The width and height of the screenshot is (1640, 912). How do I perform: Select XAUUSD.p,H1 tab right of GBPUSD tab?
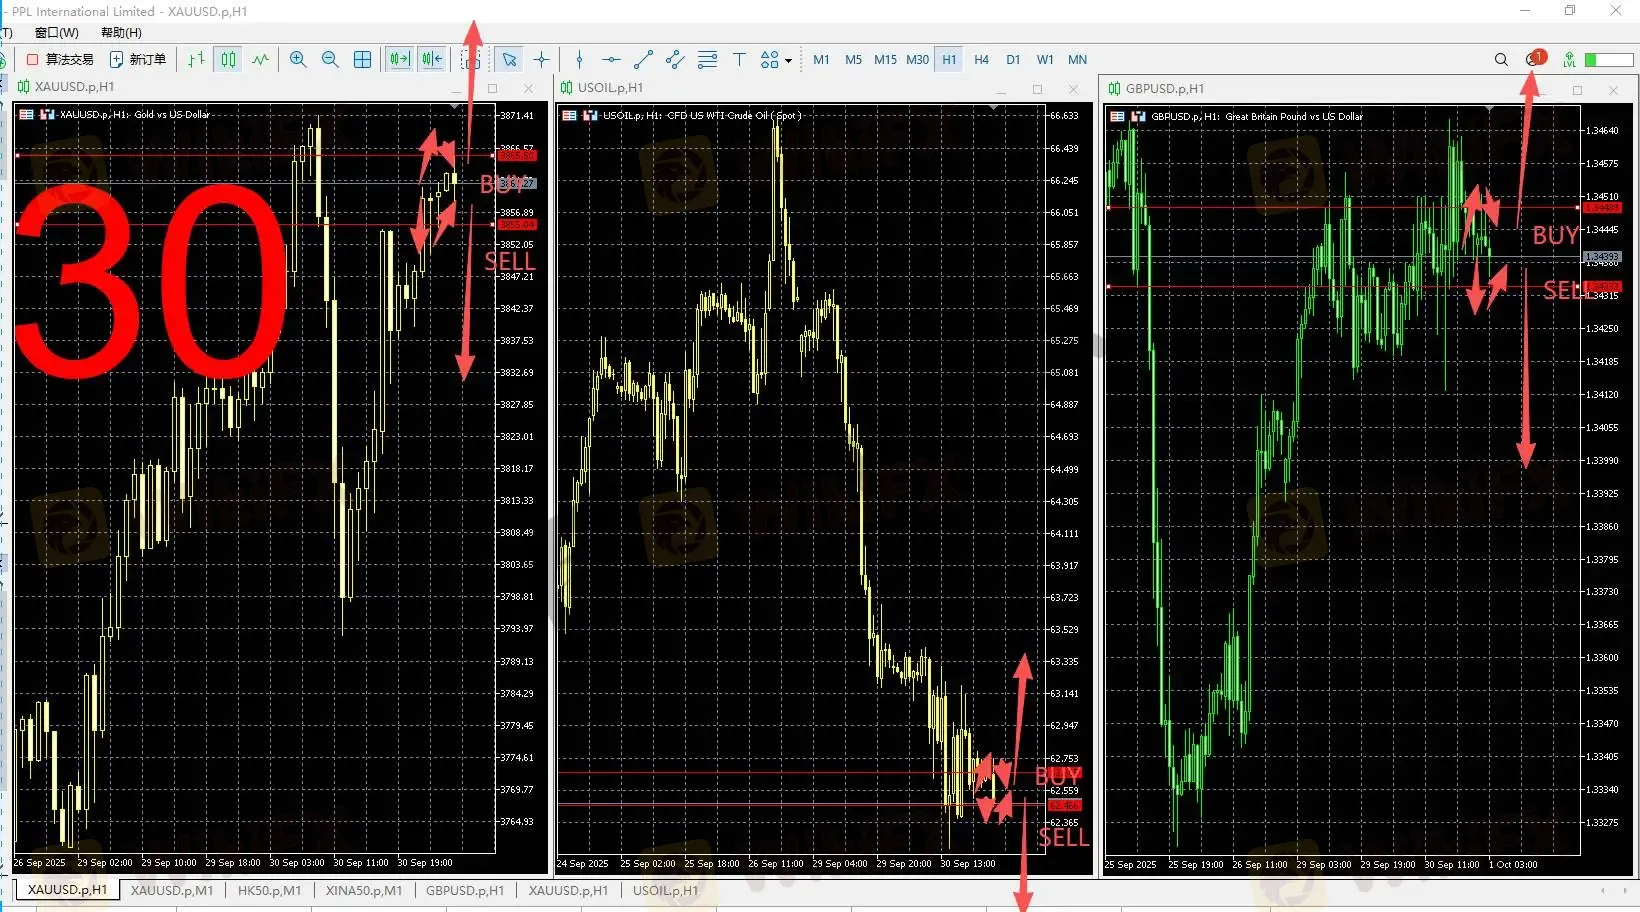(568, 890)
